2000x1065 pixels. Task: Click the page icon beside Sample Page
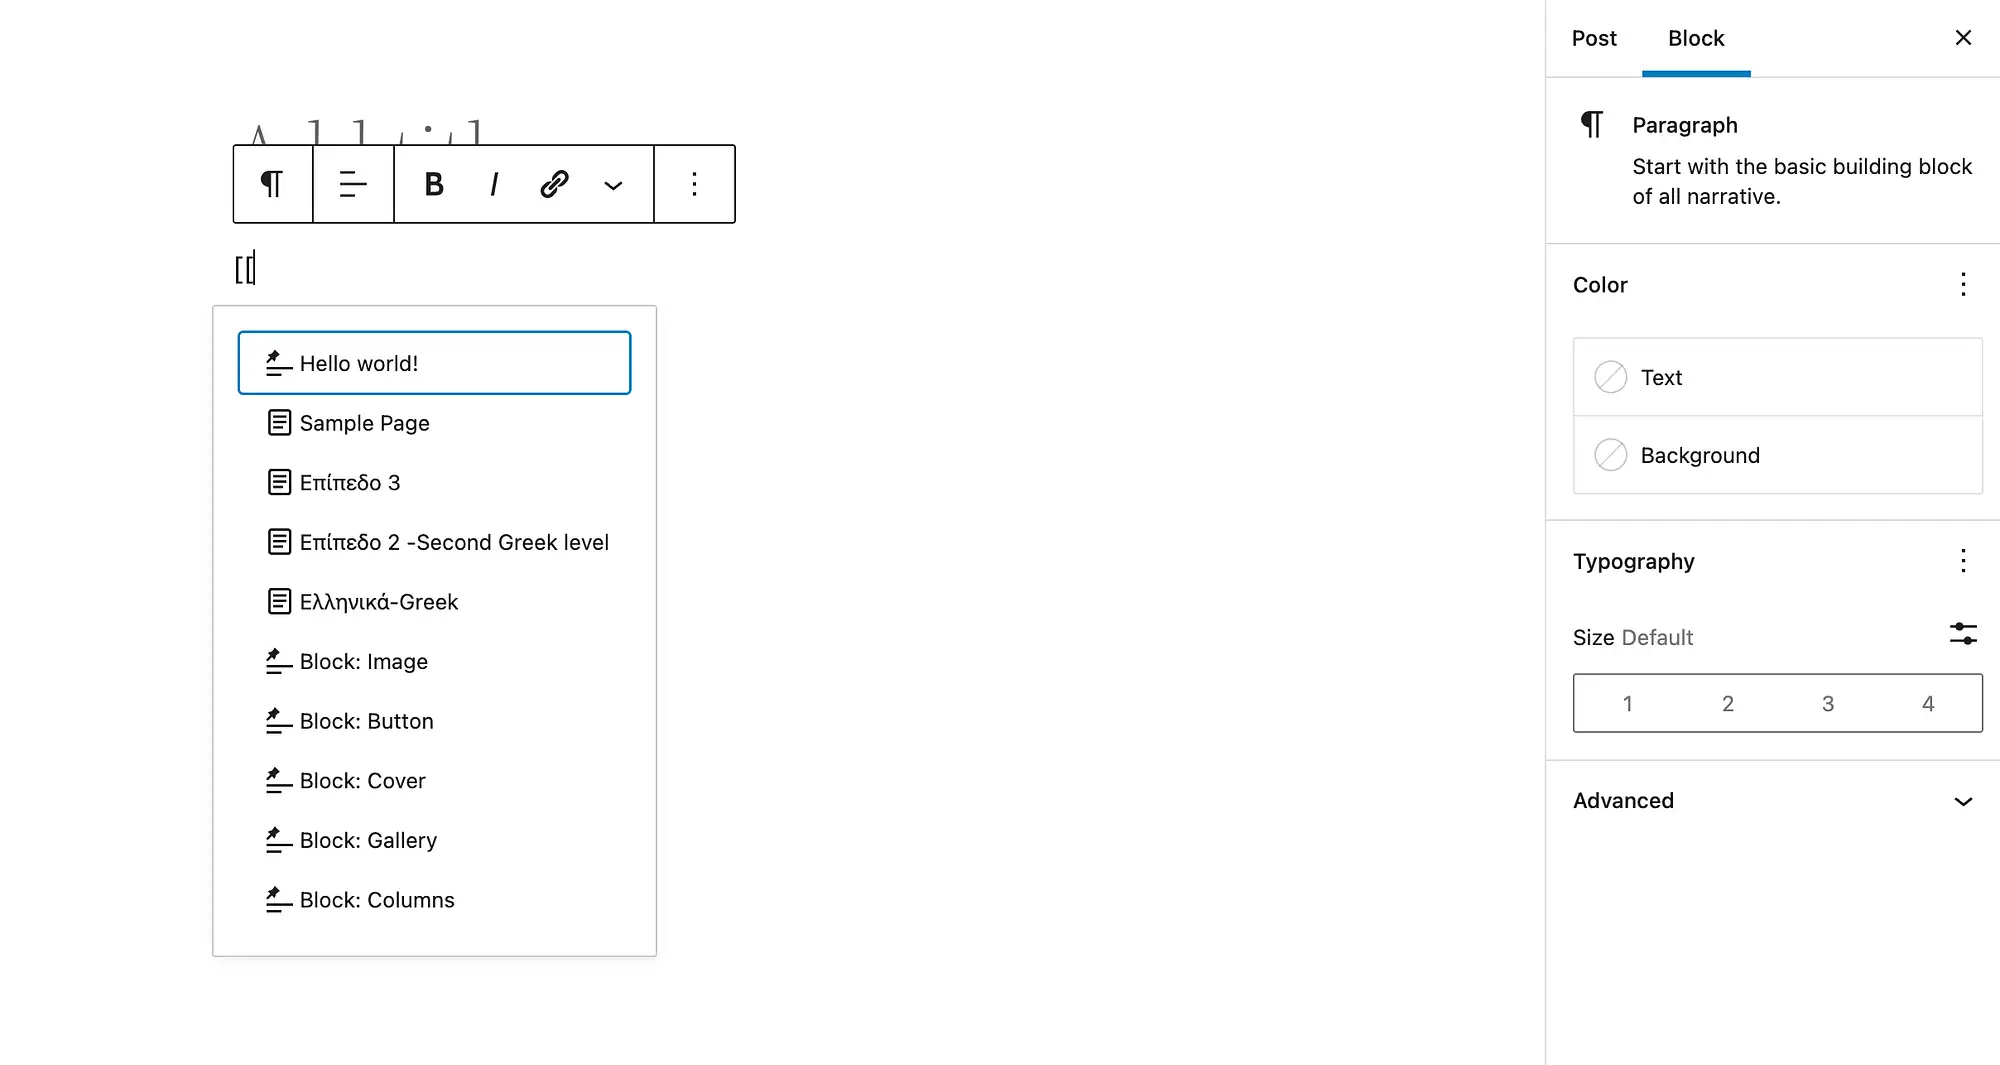[279, 423]
